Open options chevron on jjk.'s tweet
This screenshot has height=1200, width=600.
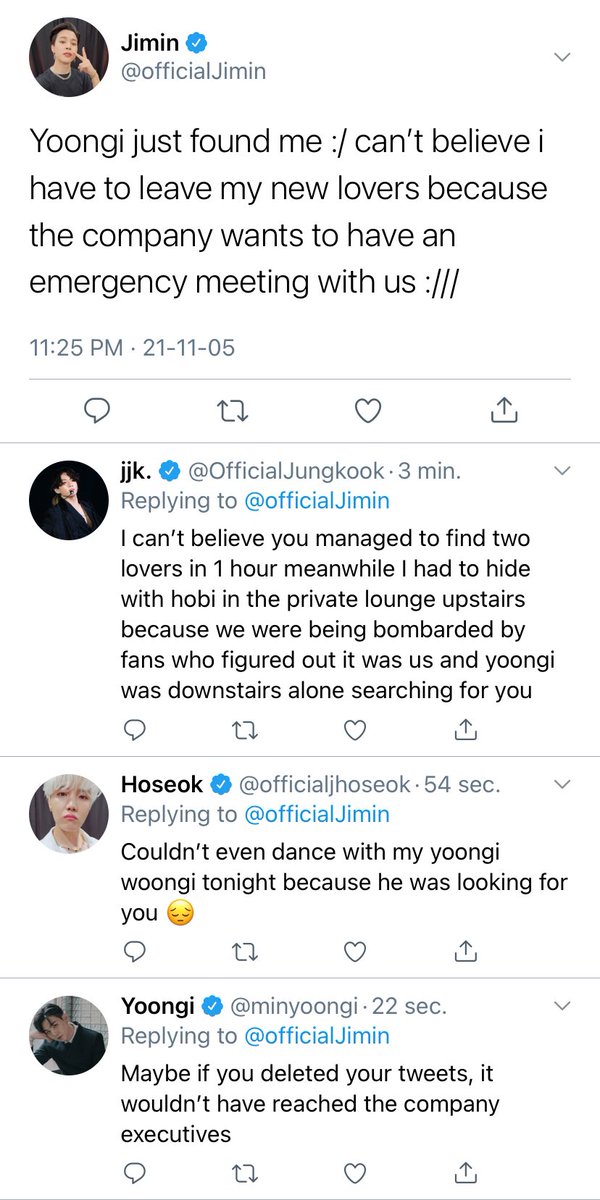point(563,470)
